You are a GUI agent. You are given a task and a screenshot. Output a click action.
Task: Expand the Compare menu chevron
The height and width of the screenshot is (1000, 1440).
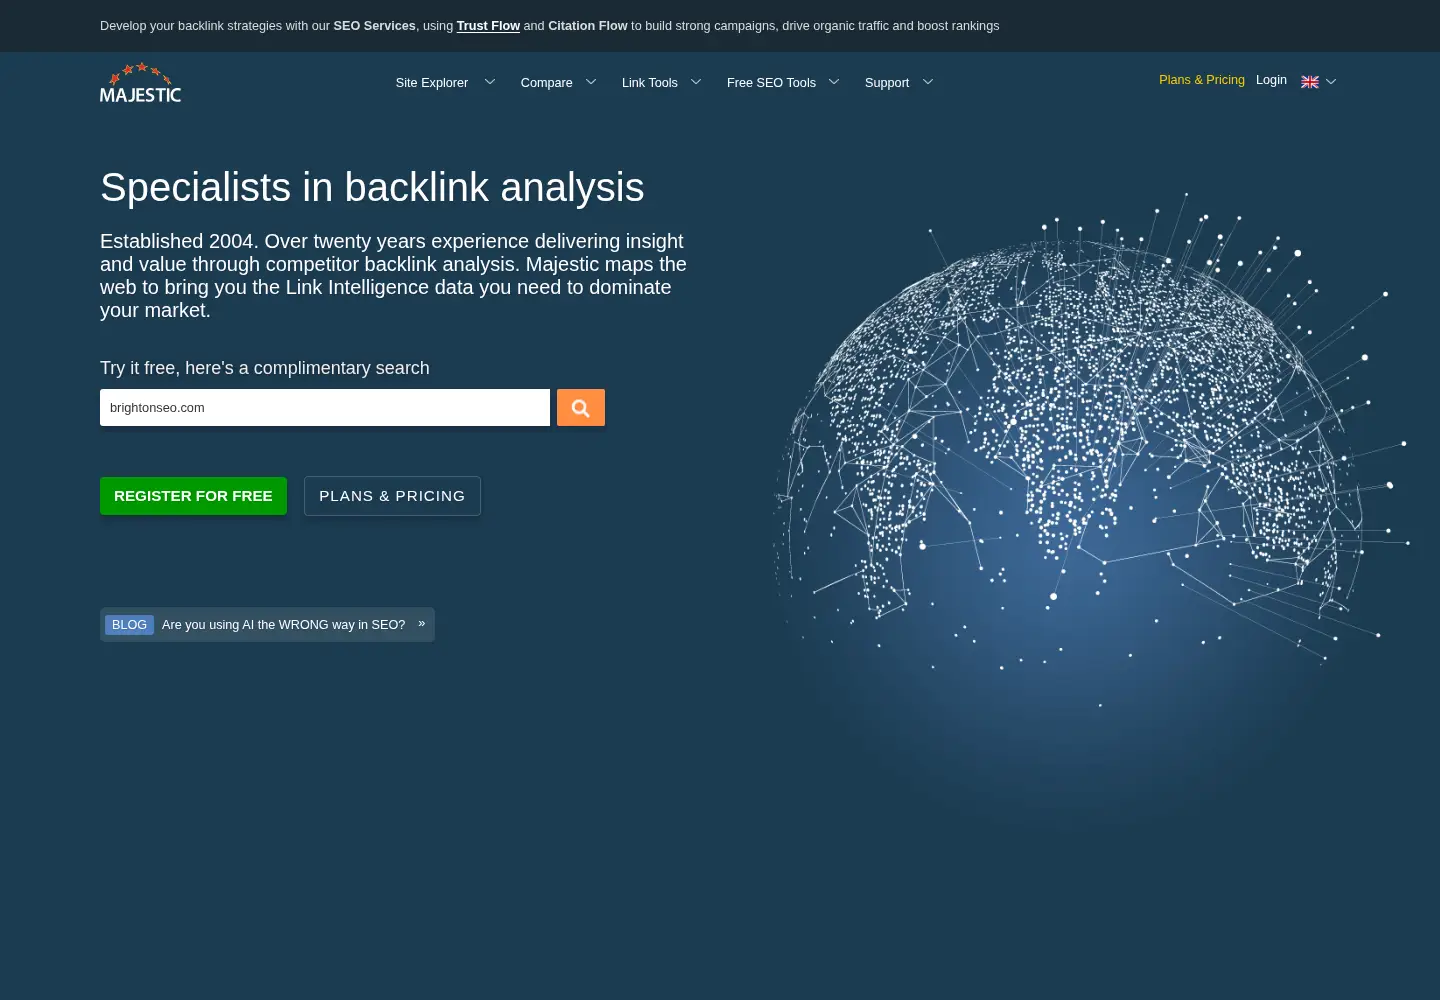point(591,82)
